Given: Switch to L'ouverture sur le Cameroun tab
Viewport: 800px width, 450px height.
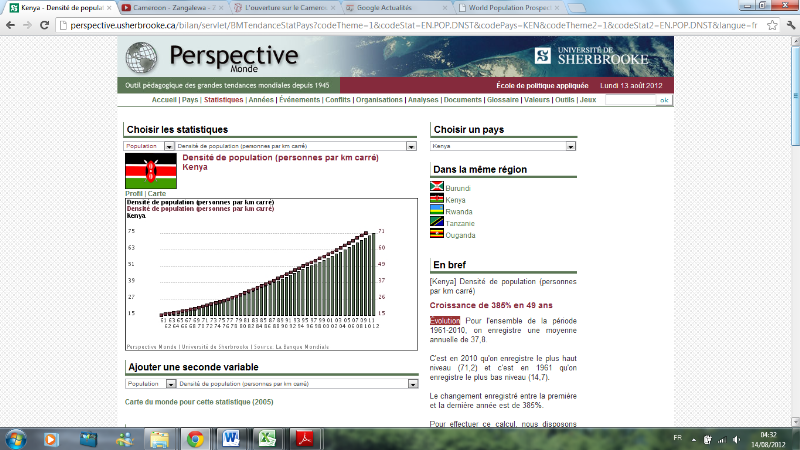Looking at the screenshot, I should [283, 8].
